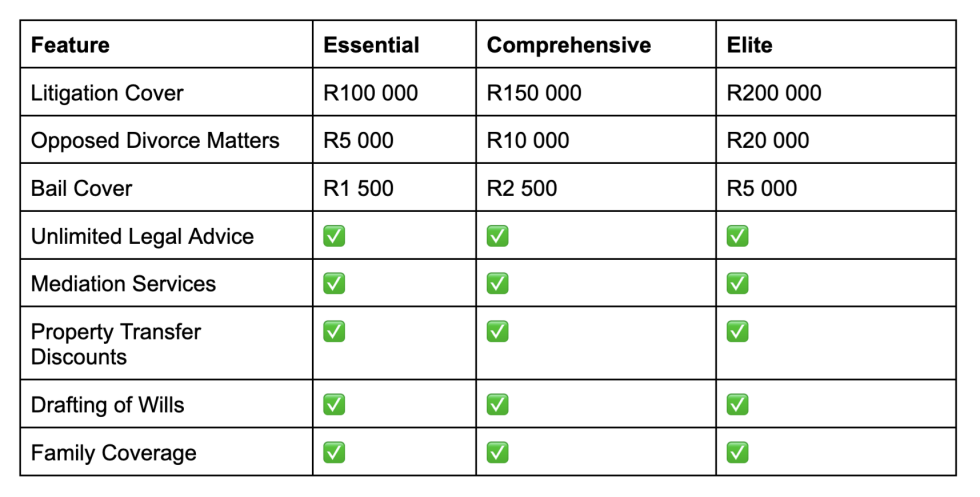Click the R10 000 Opposed Divorce Matters cell
The height and width of the screenshot is (497, 980).
coord(596,140)
